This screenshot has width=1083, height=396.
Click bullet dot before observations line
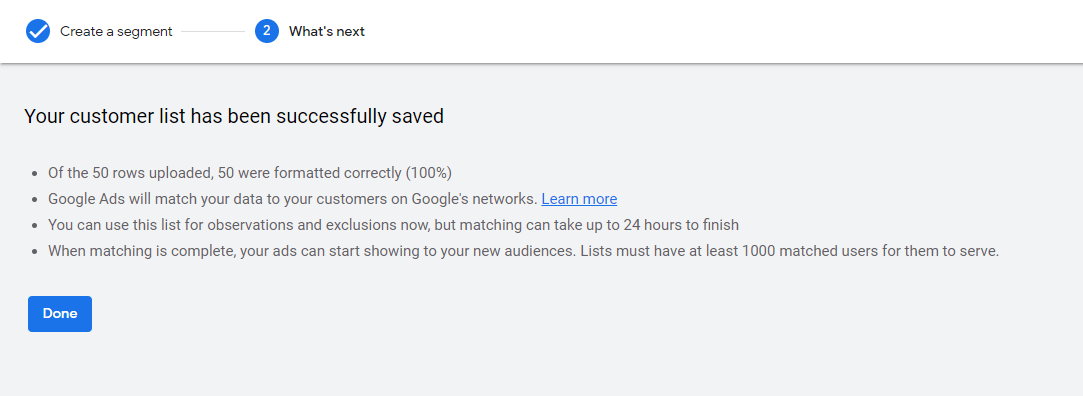(x=35, y=226)
